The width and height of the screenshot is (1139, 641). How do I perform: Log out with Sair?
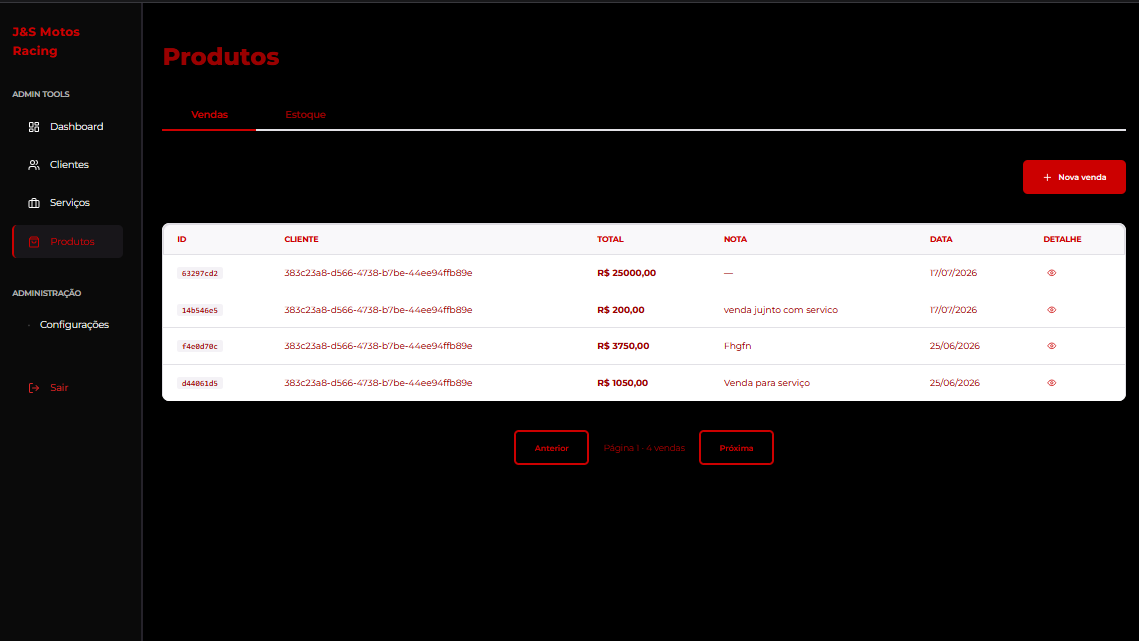coord(68,388)
